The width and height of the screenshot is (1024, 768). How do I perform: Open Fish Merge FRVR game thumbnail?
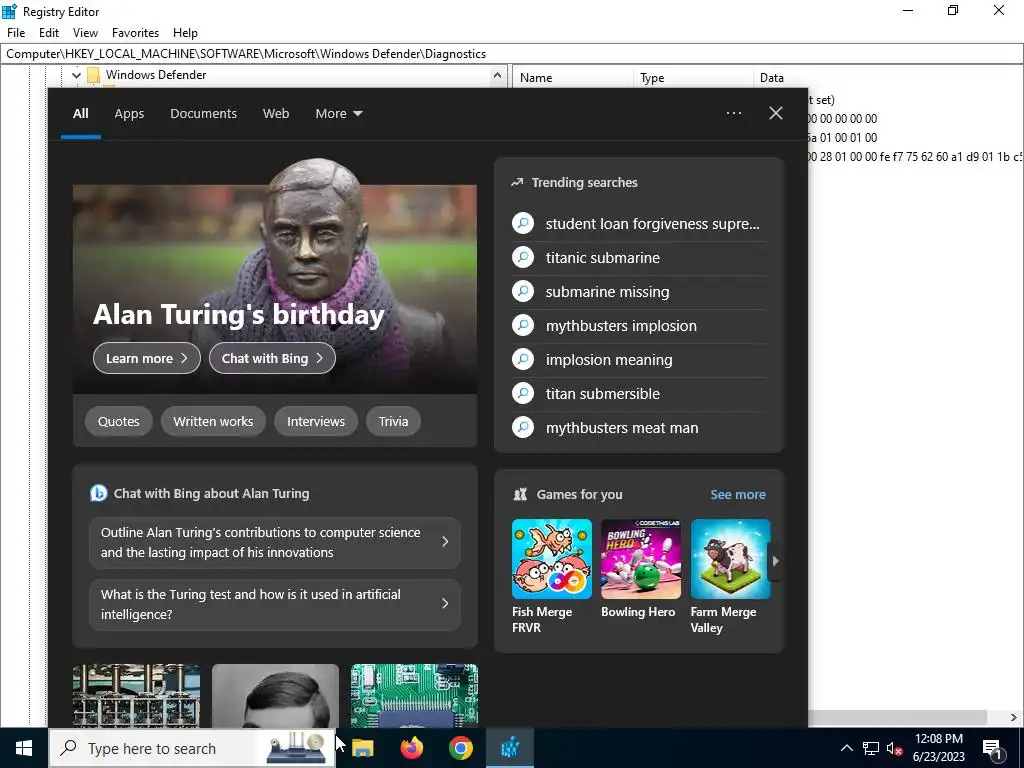coord(552,559)
